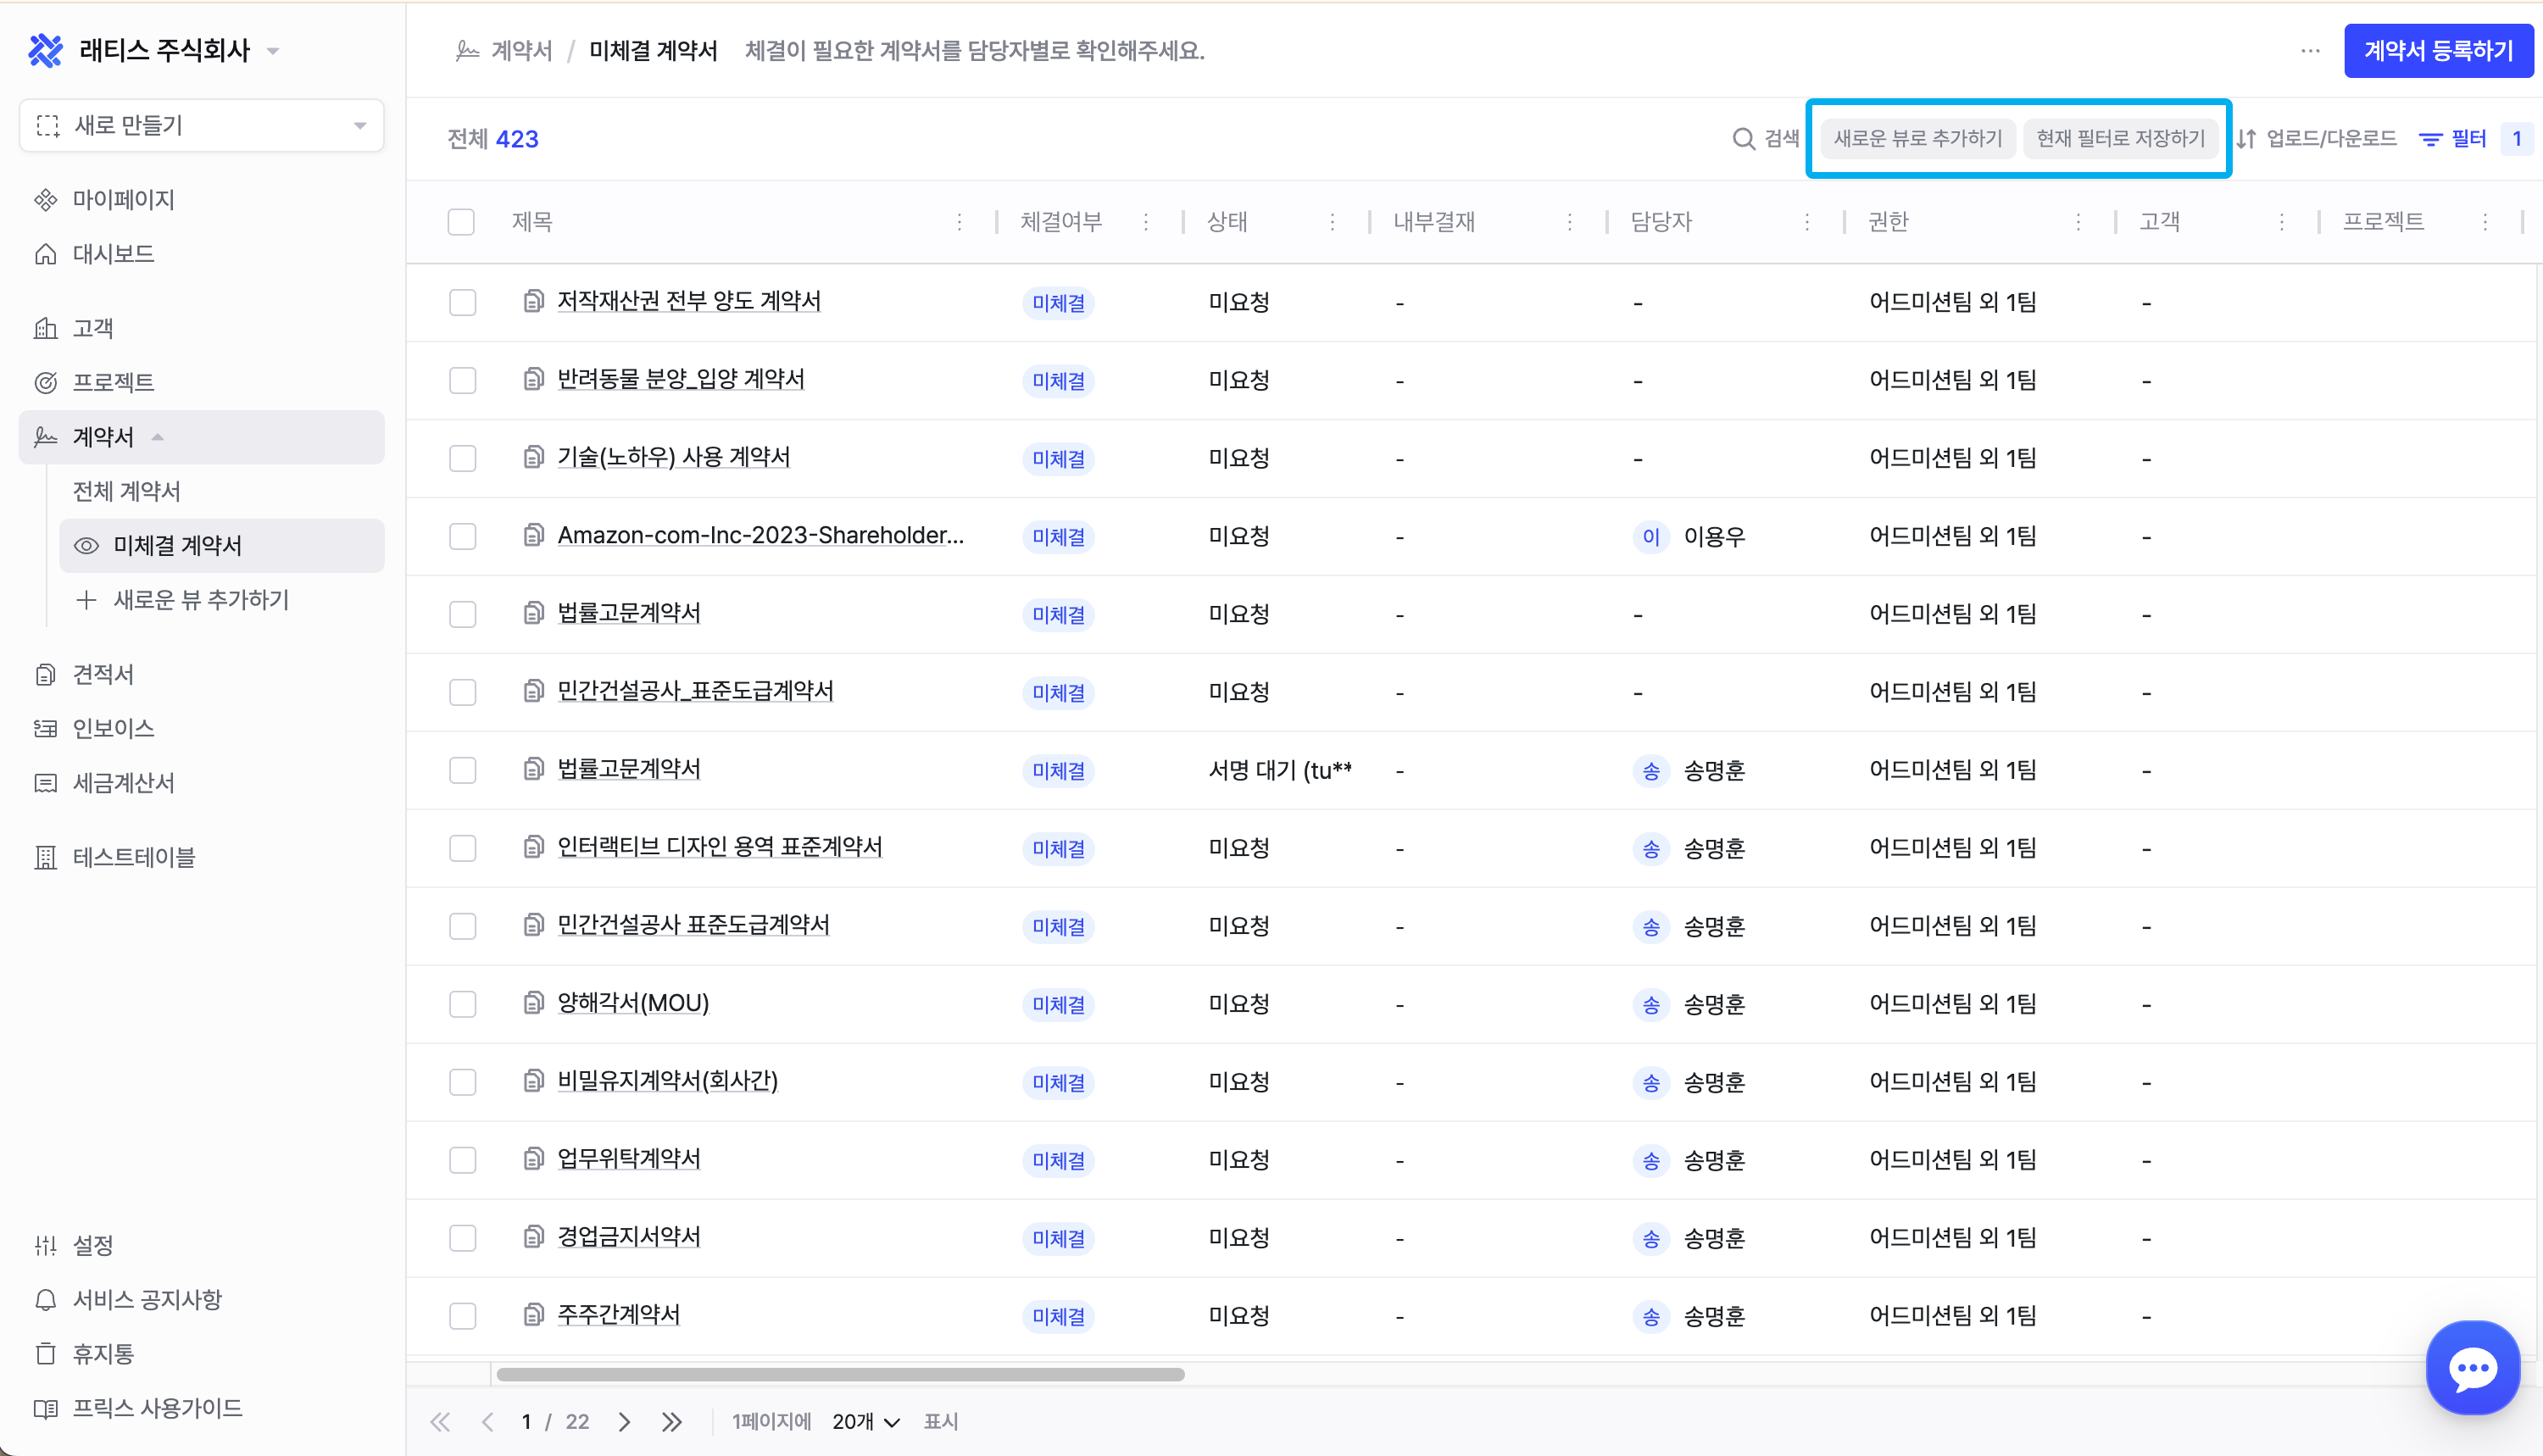Click the search magnifier icon
Screen dimensions: 2543x1456
coord(1743,139)
